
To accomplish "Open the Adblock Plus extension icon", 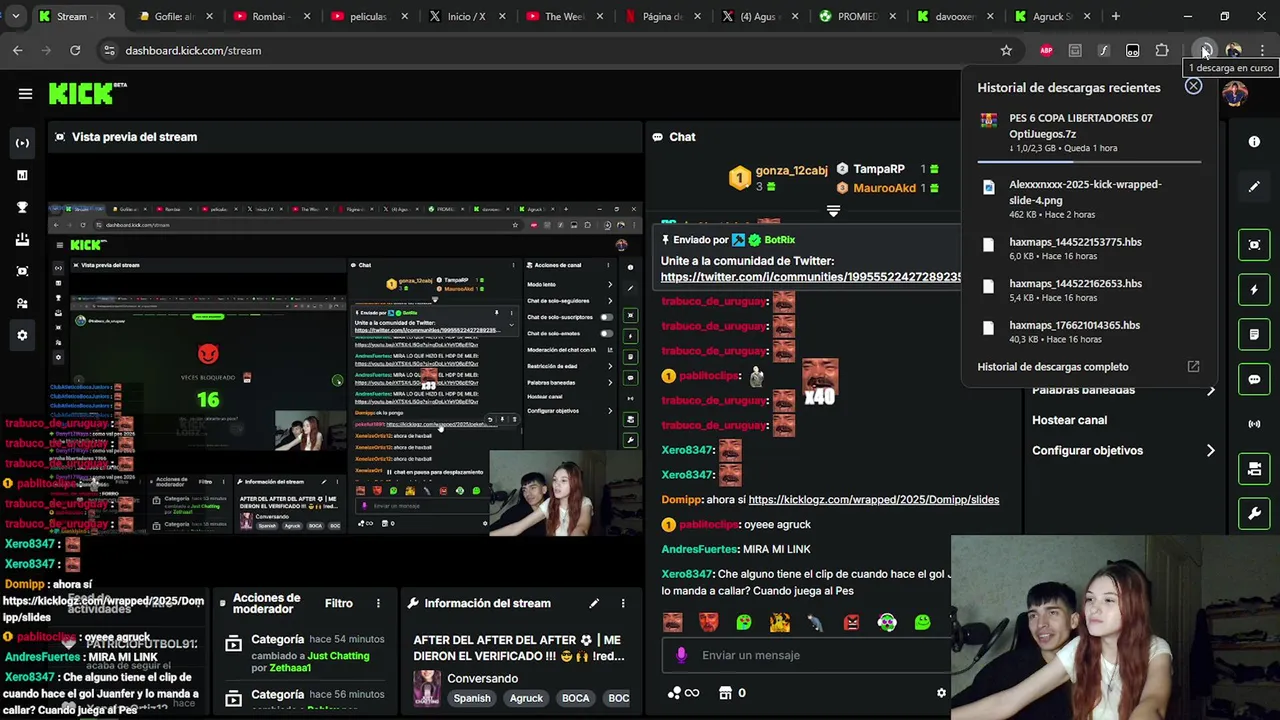I will click(x=1046, y=50).
